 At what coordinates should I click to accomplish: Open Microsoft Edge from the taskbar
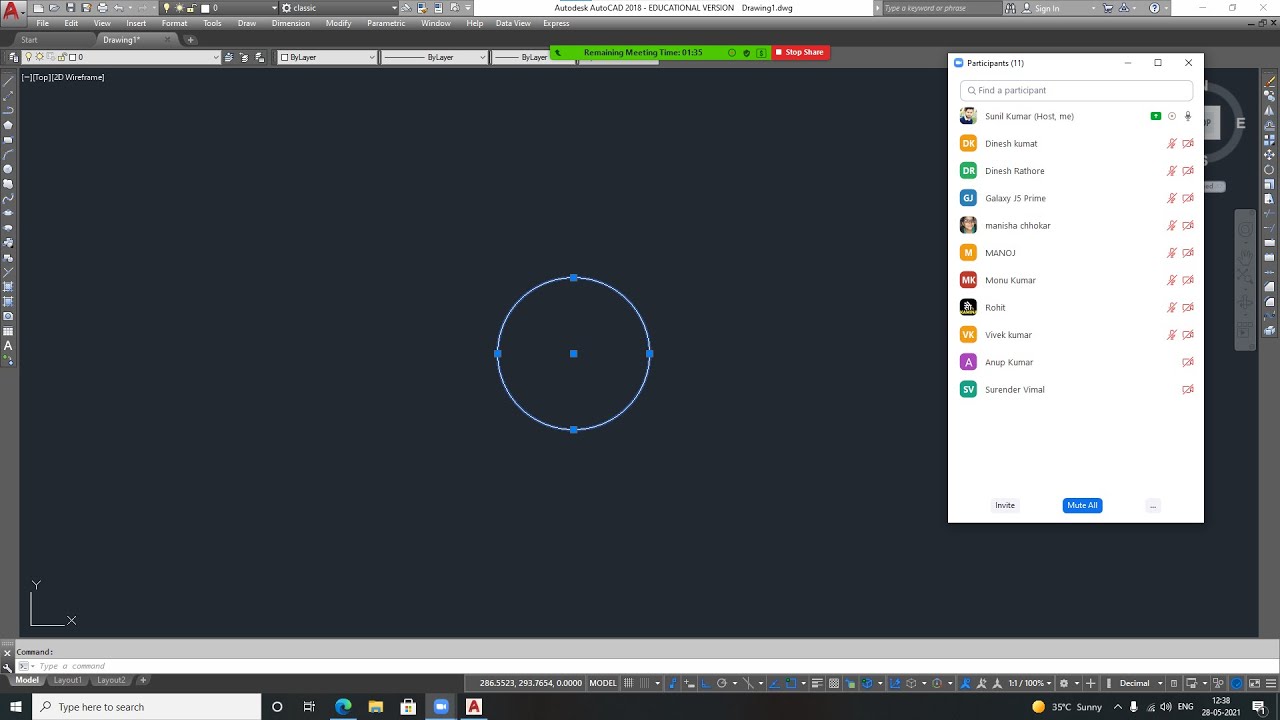(343, 707)
